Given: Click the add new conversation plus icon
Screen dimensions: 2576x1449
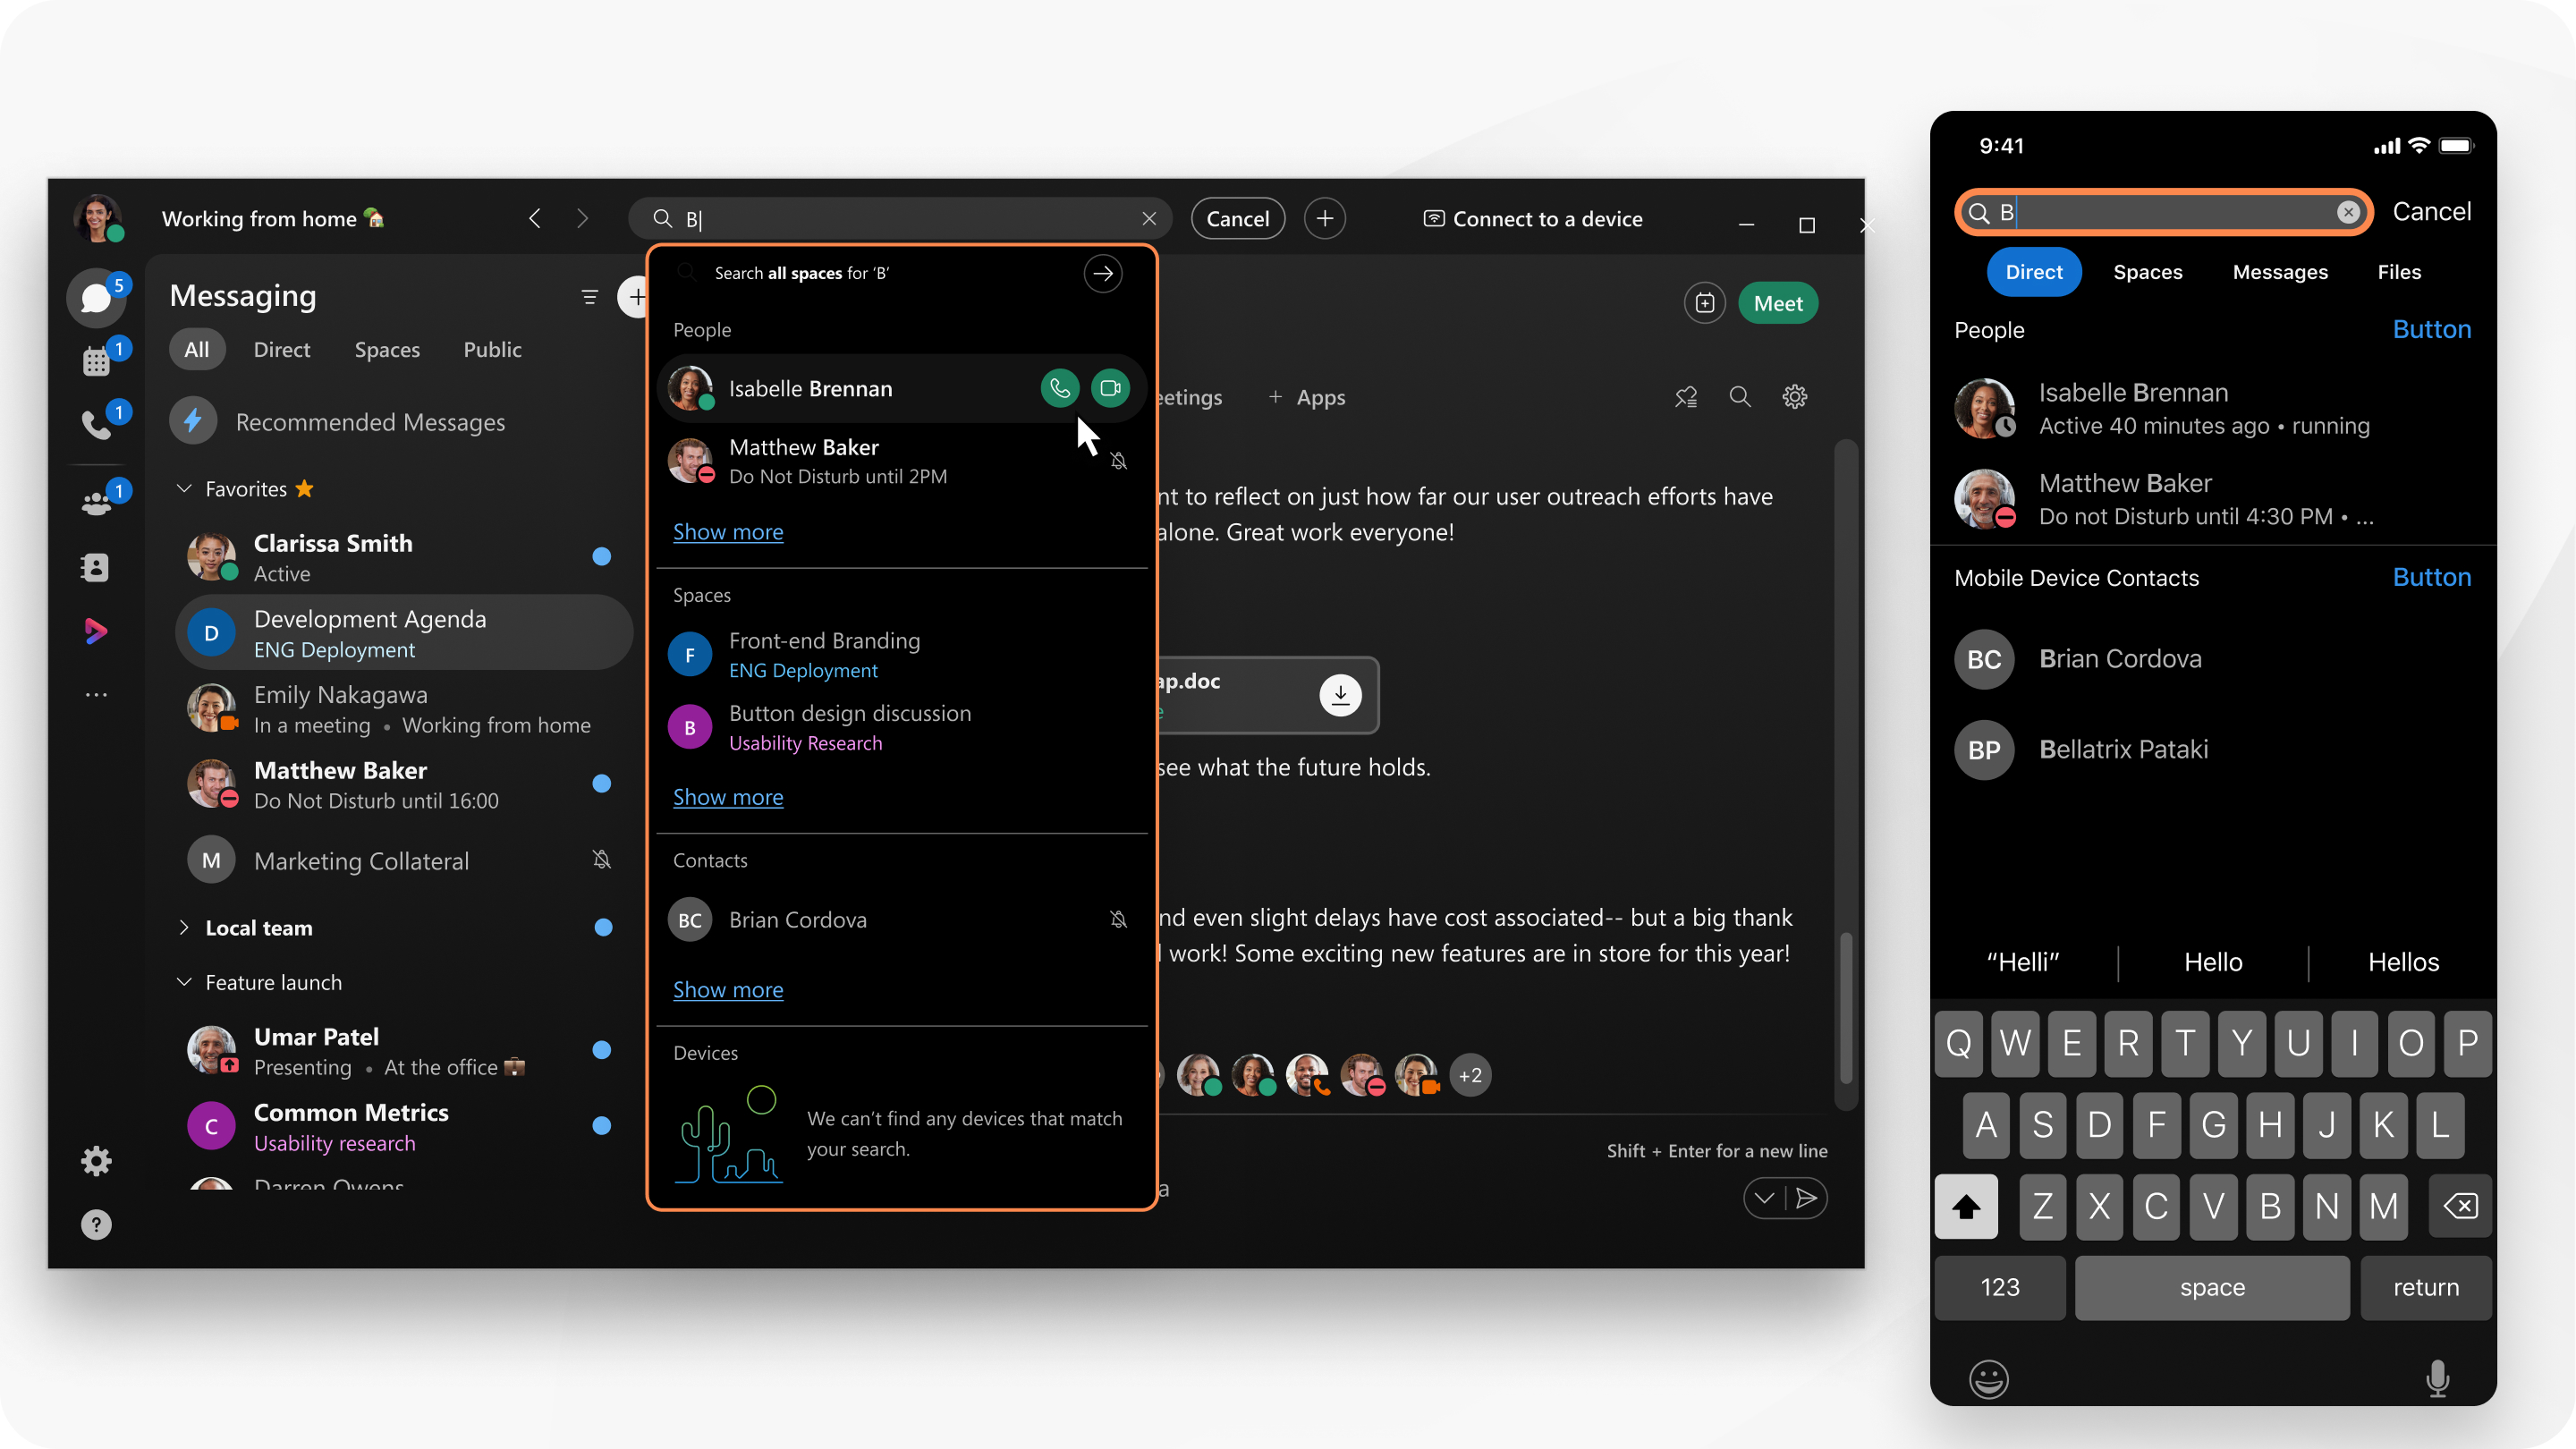Looking at the screenshot, I should (x=635, y=295).
